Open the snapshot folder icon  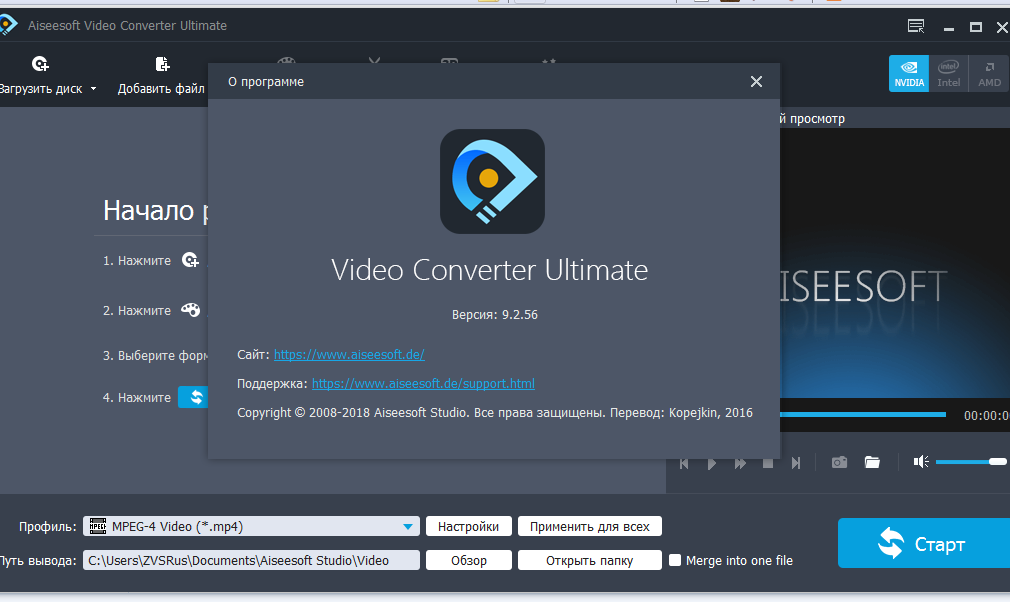872,462
